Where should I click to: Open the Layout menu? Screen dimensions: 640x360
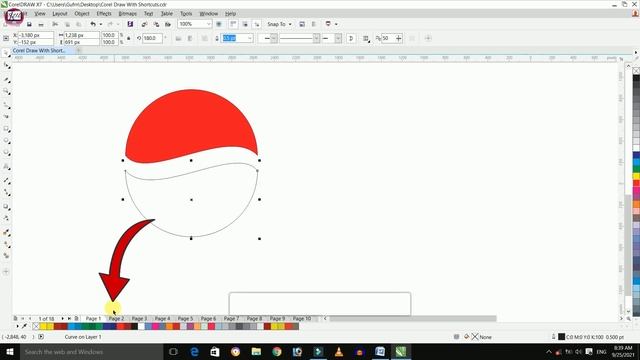pyautogui.click(x=60, y=13)
